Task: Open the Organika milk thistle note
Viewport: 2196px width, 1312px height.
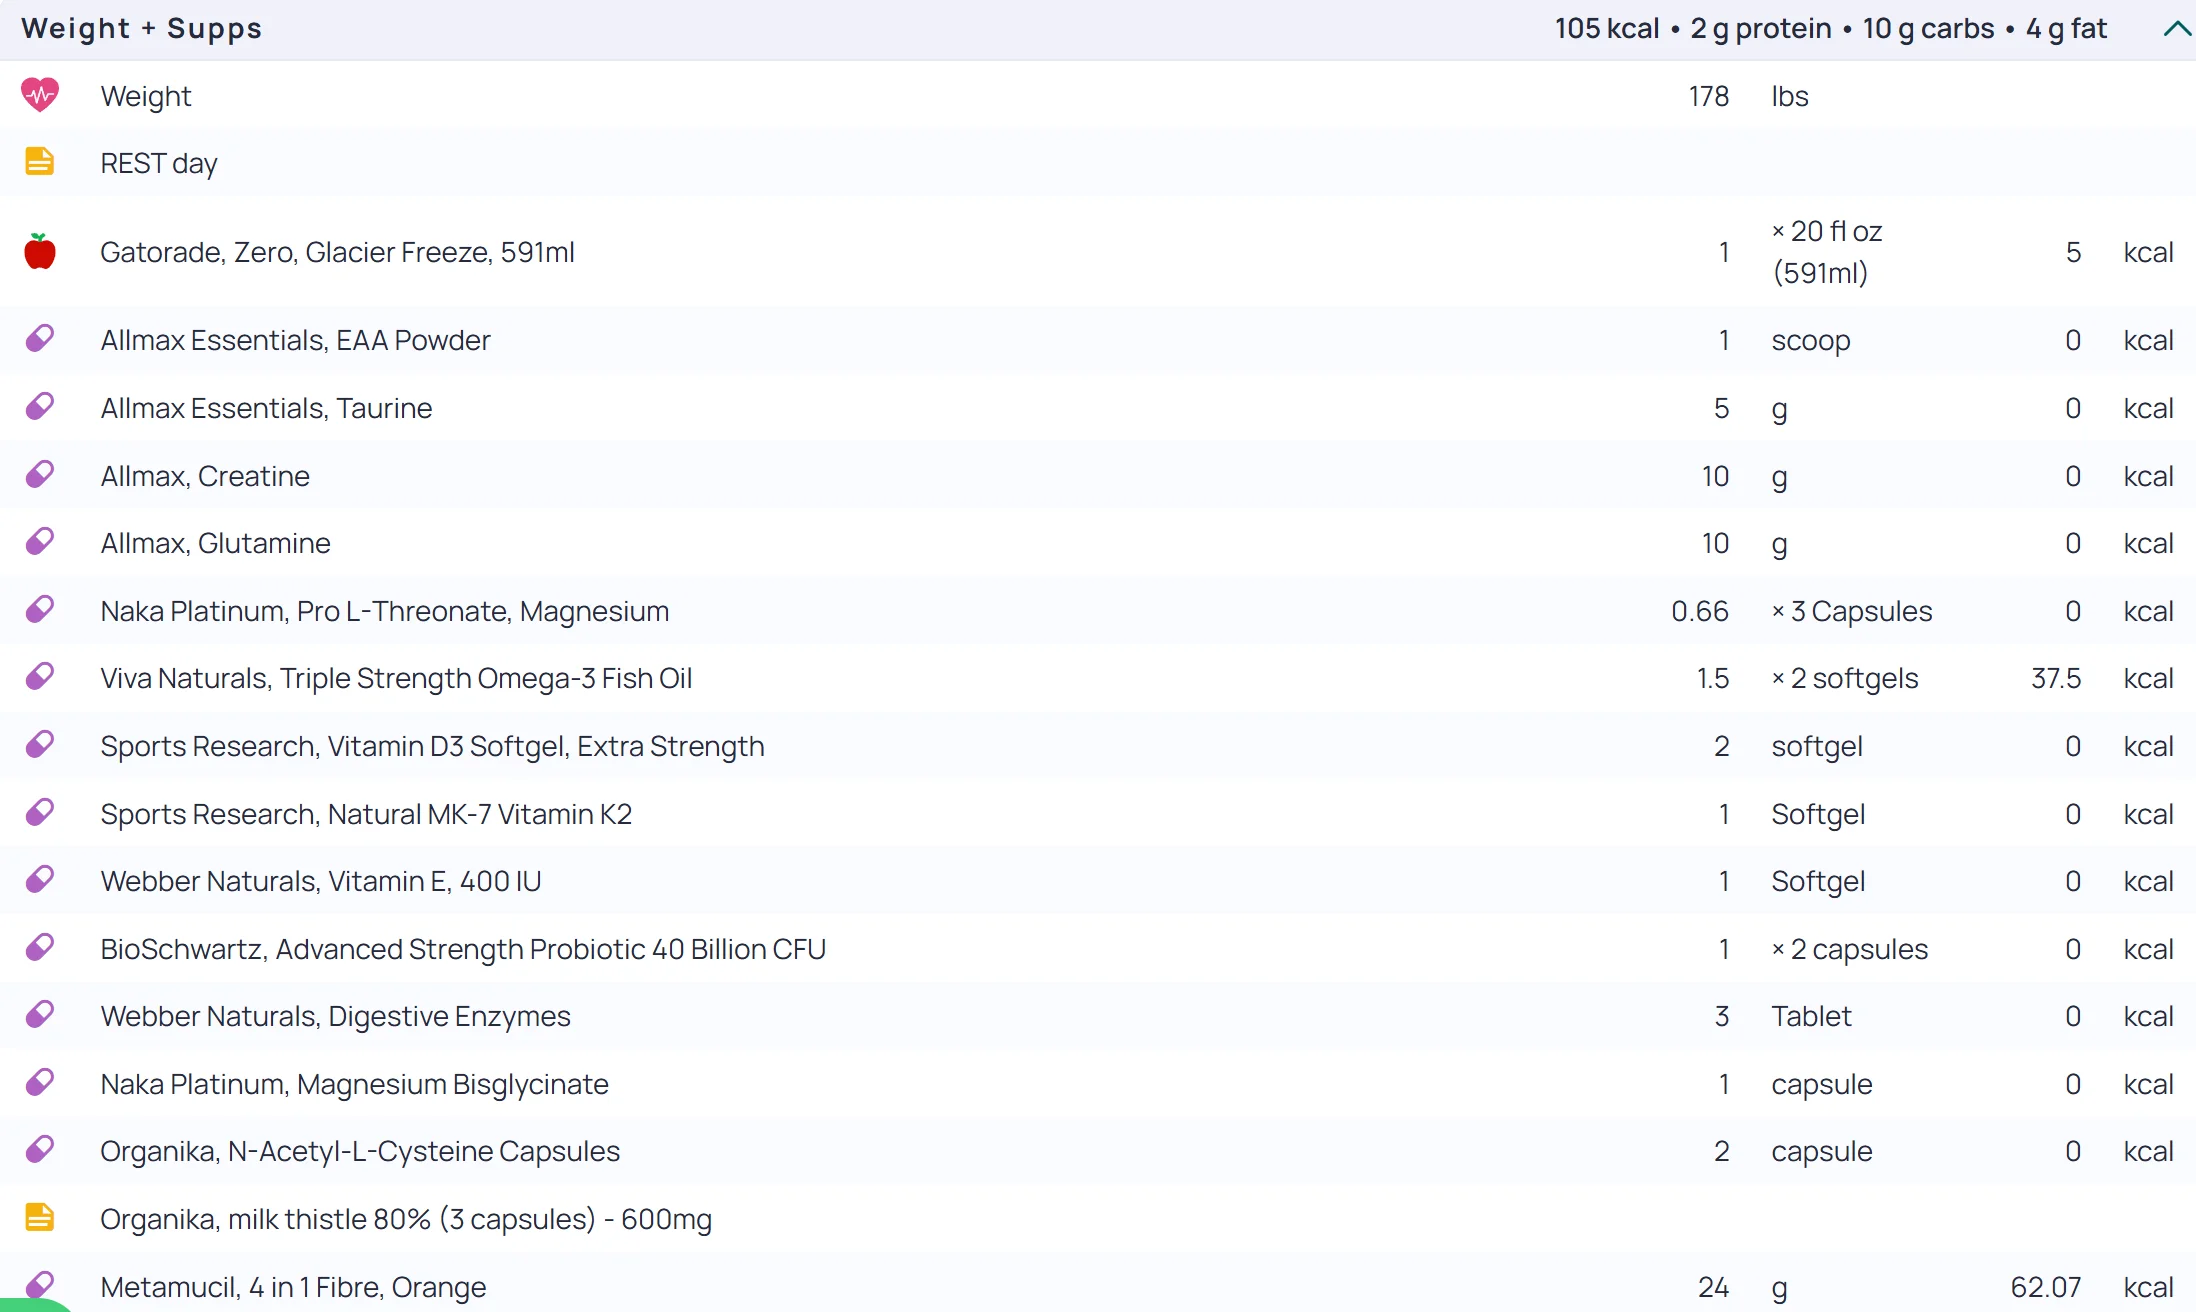Action: (x=406, y=1219)
